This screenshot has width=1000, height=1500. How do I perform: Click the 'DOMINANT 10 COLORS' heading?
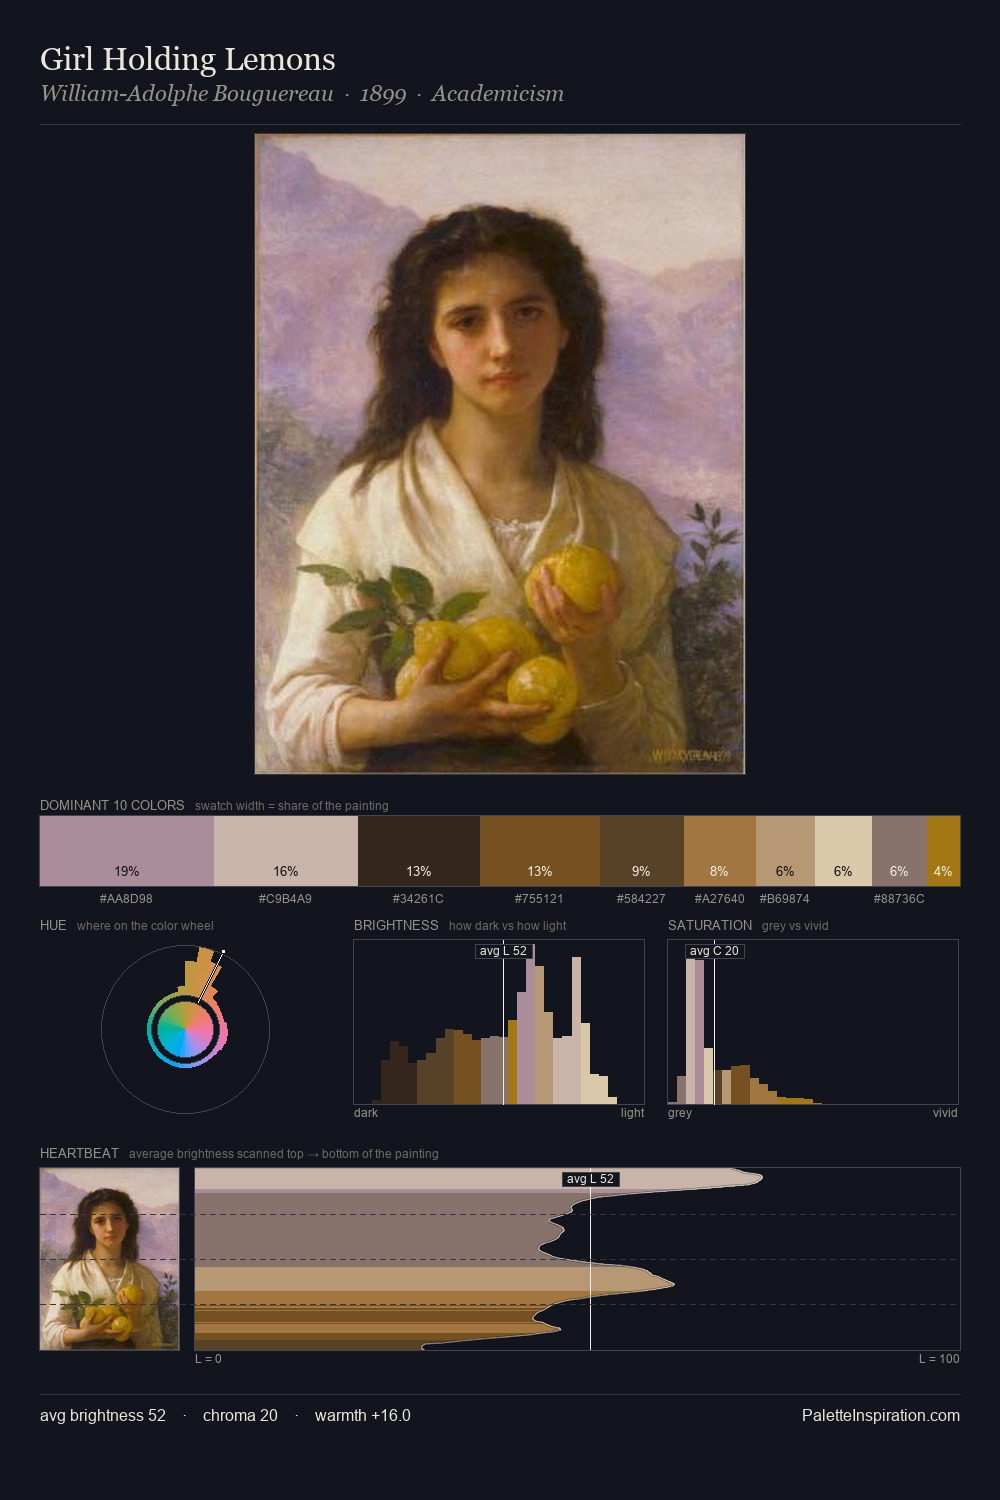112,805
